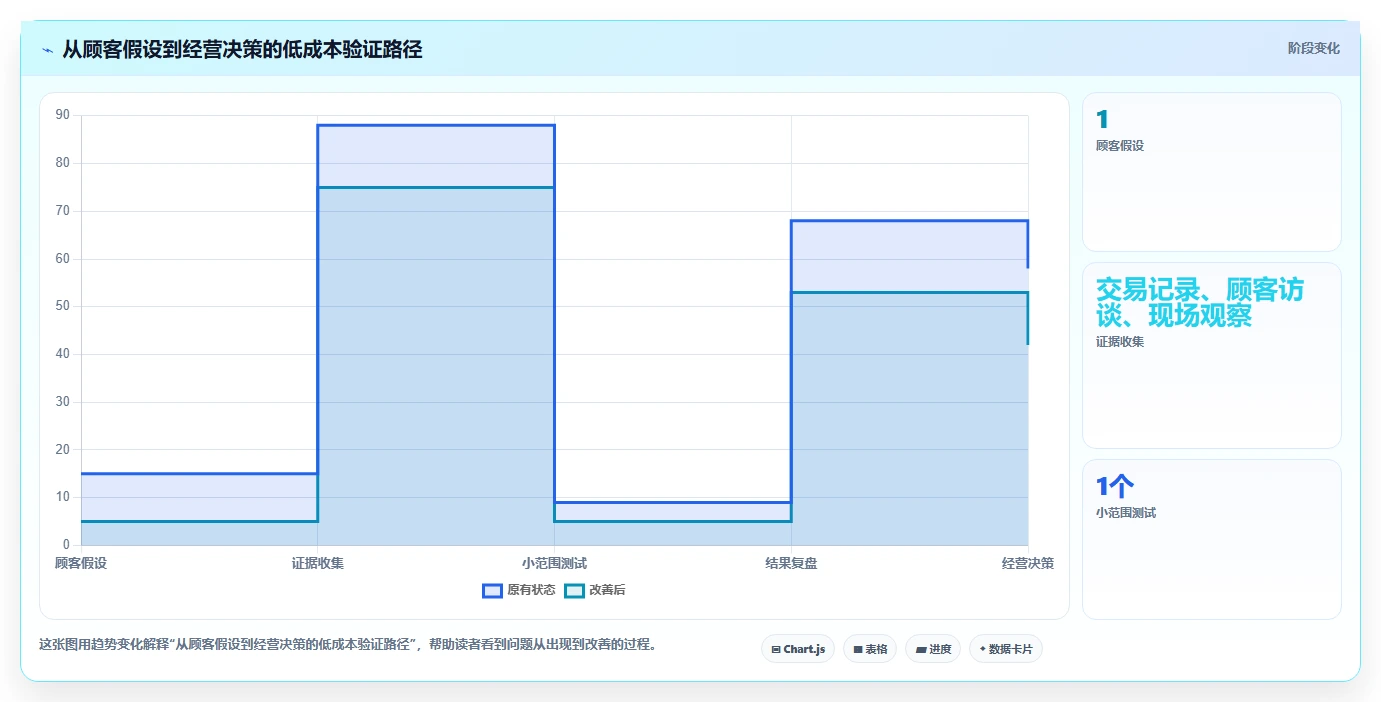
Task: Click the 原有状态 blue legend swatch
Action: coord(492,590)
